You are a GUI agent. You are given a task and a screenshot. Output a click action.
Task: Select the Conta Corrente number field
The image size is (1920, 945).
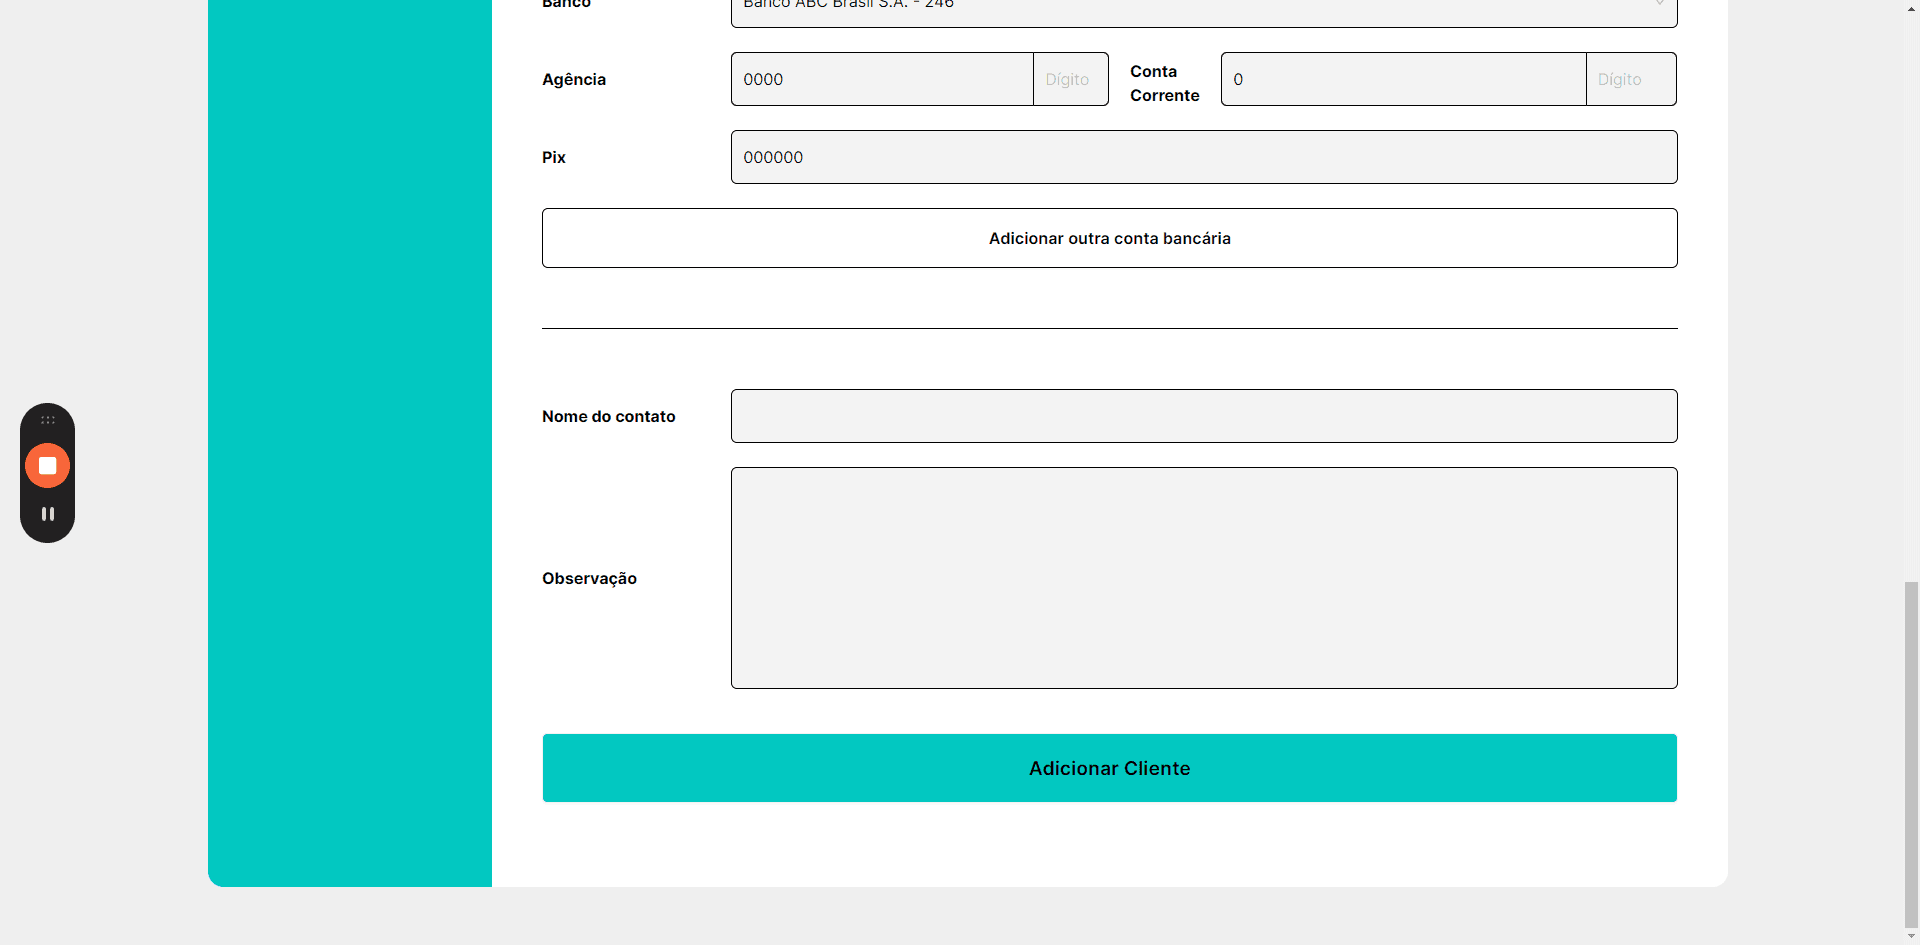[x=1403, y=79]
